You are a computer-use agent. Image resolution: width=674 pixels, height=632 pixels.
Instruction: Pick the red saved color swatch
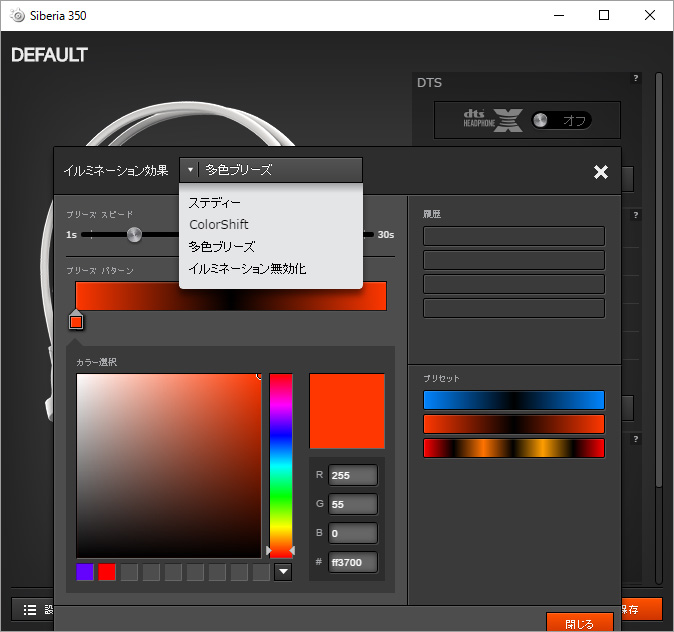(x=107, y=572)
